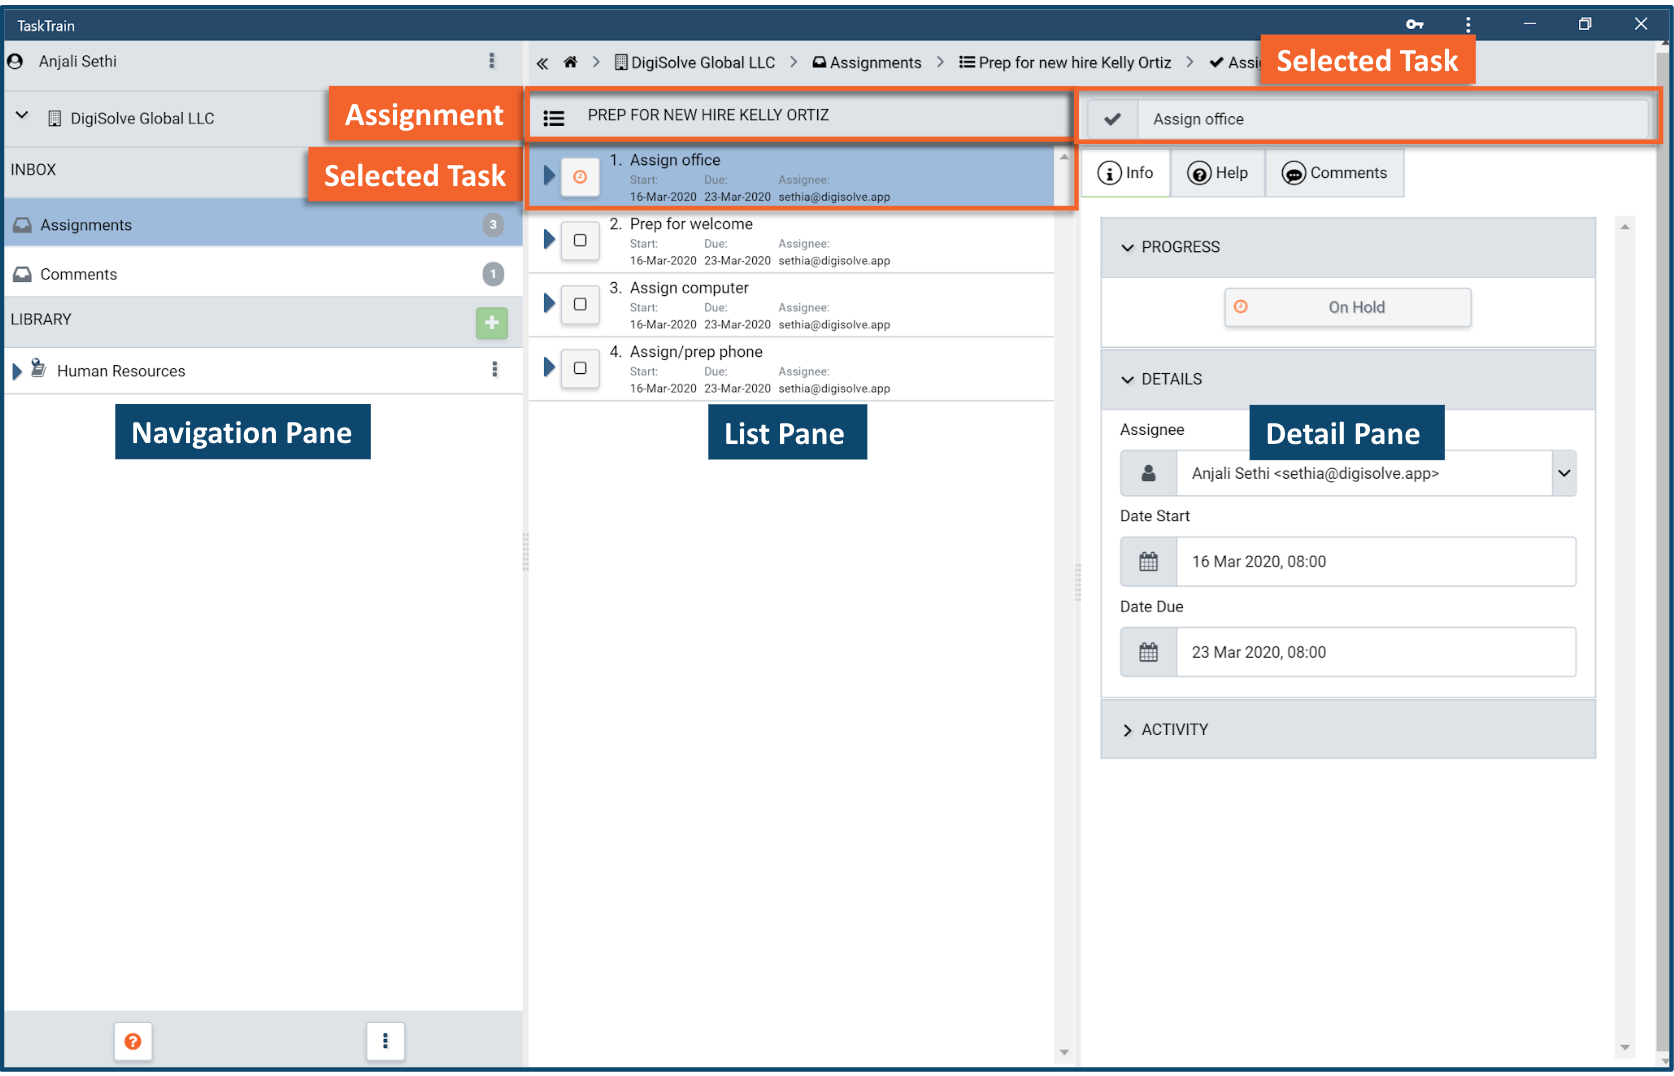
Task: Open Anjali Sethi user options menu
Action: pyautogui.click(x=491, y=61)
